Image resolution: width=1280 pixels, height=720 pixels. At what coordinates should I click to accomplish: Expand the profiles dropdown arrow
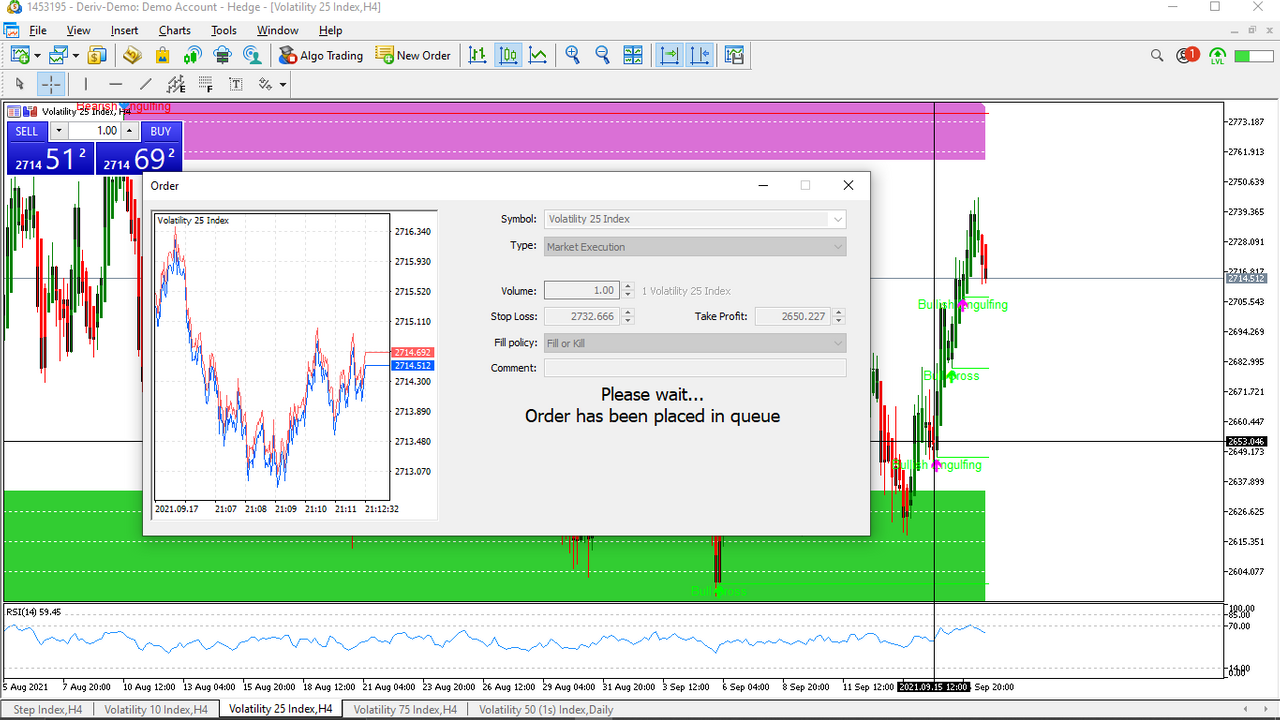click(x=75, y=56)
